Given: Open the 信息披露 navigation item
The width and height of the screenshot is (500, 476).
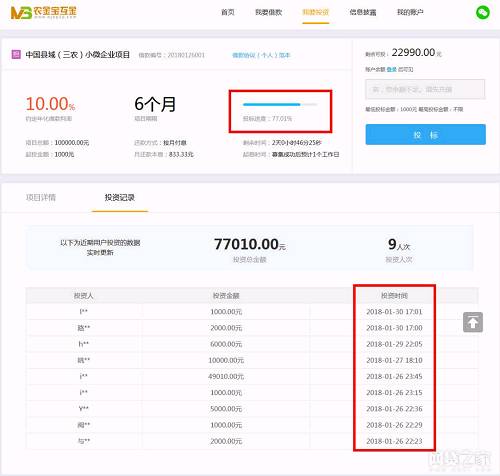Looking at the screenshot, I should 363,12.
